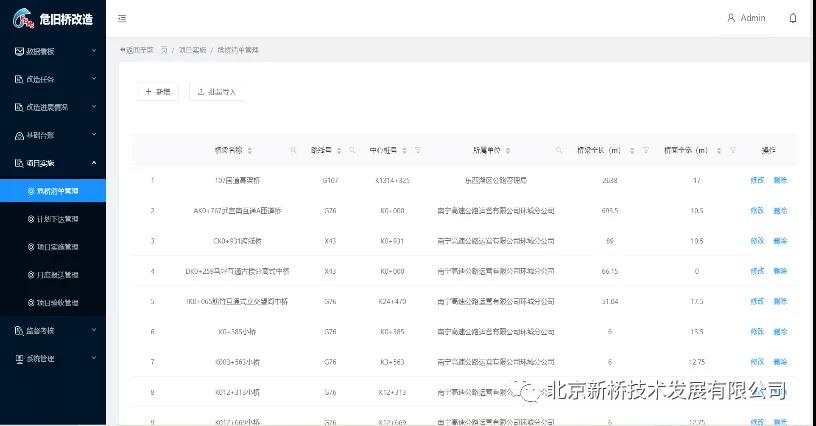Open the notification bell icon
This screenshot has height=426, width=816.
click(x=793, y=18)
